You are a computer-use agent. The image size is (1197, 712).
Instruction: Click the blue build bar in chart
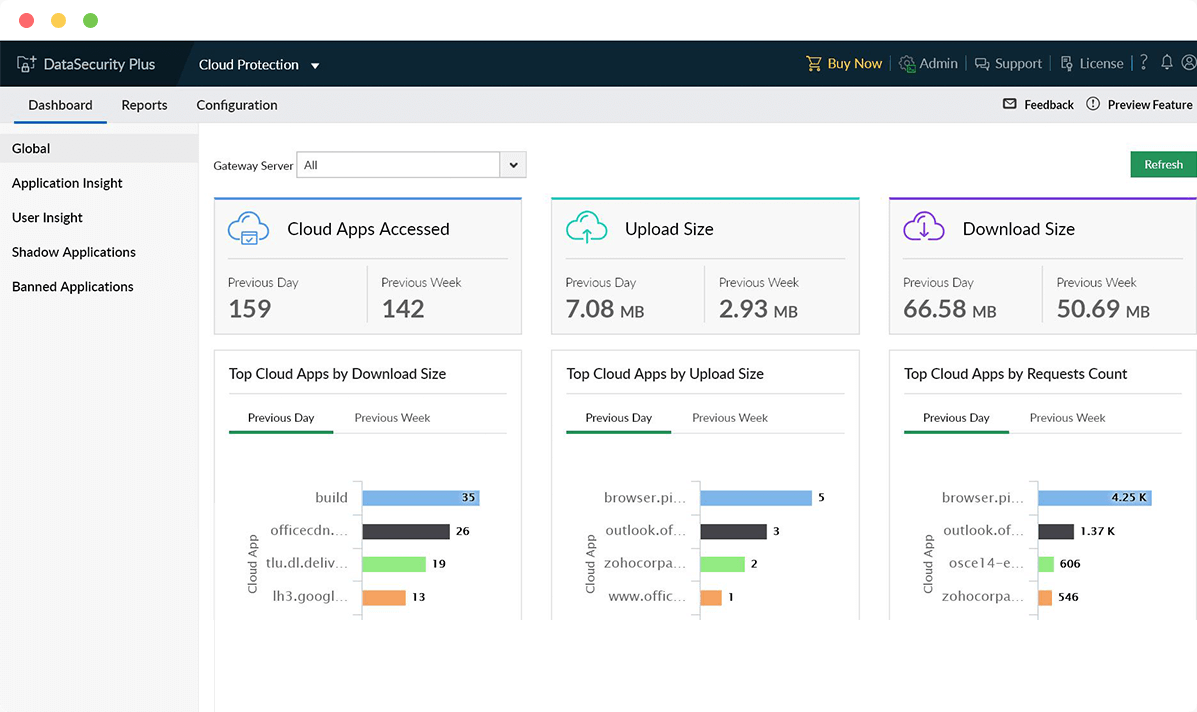[x=420, y=498]
